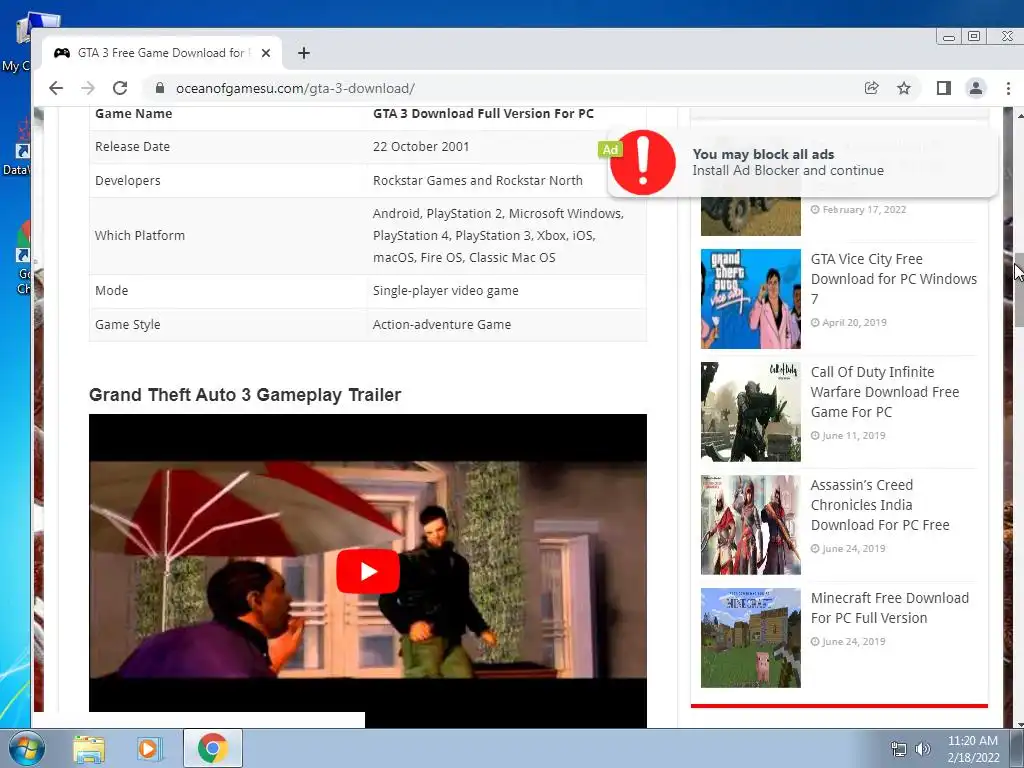The width and height of the screenshot is (1024, 768).
Task: Share this page icon in address bar
Action: (872, 88)
